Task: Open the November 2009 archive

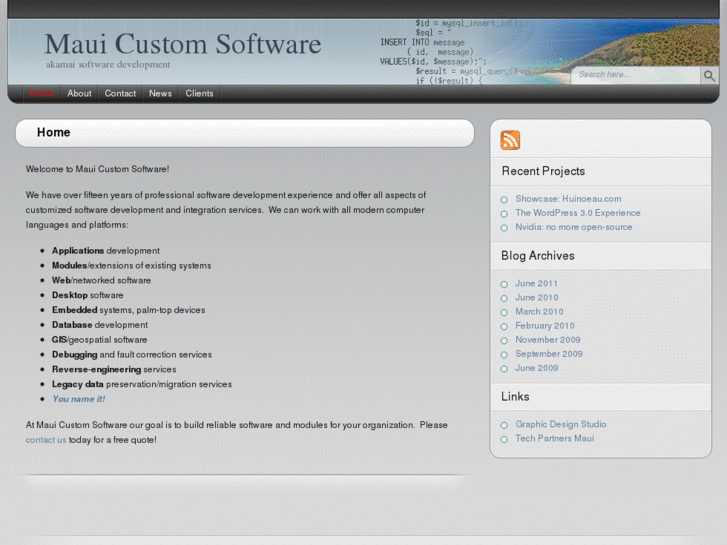Action: click(547, 340)
